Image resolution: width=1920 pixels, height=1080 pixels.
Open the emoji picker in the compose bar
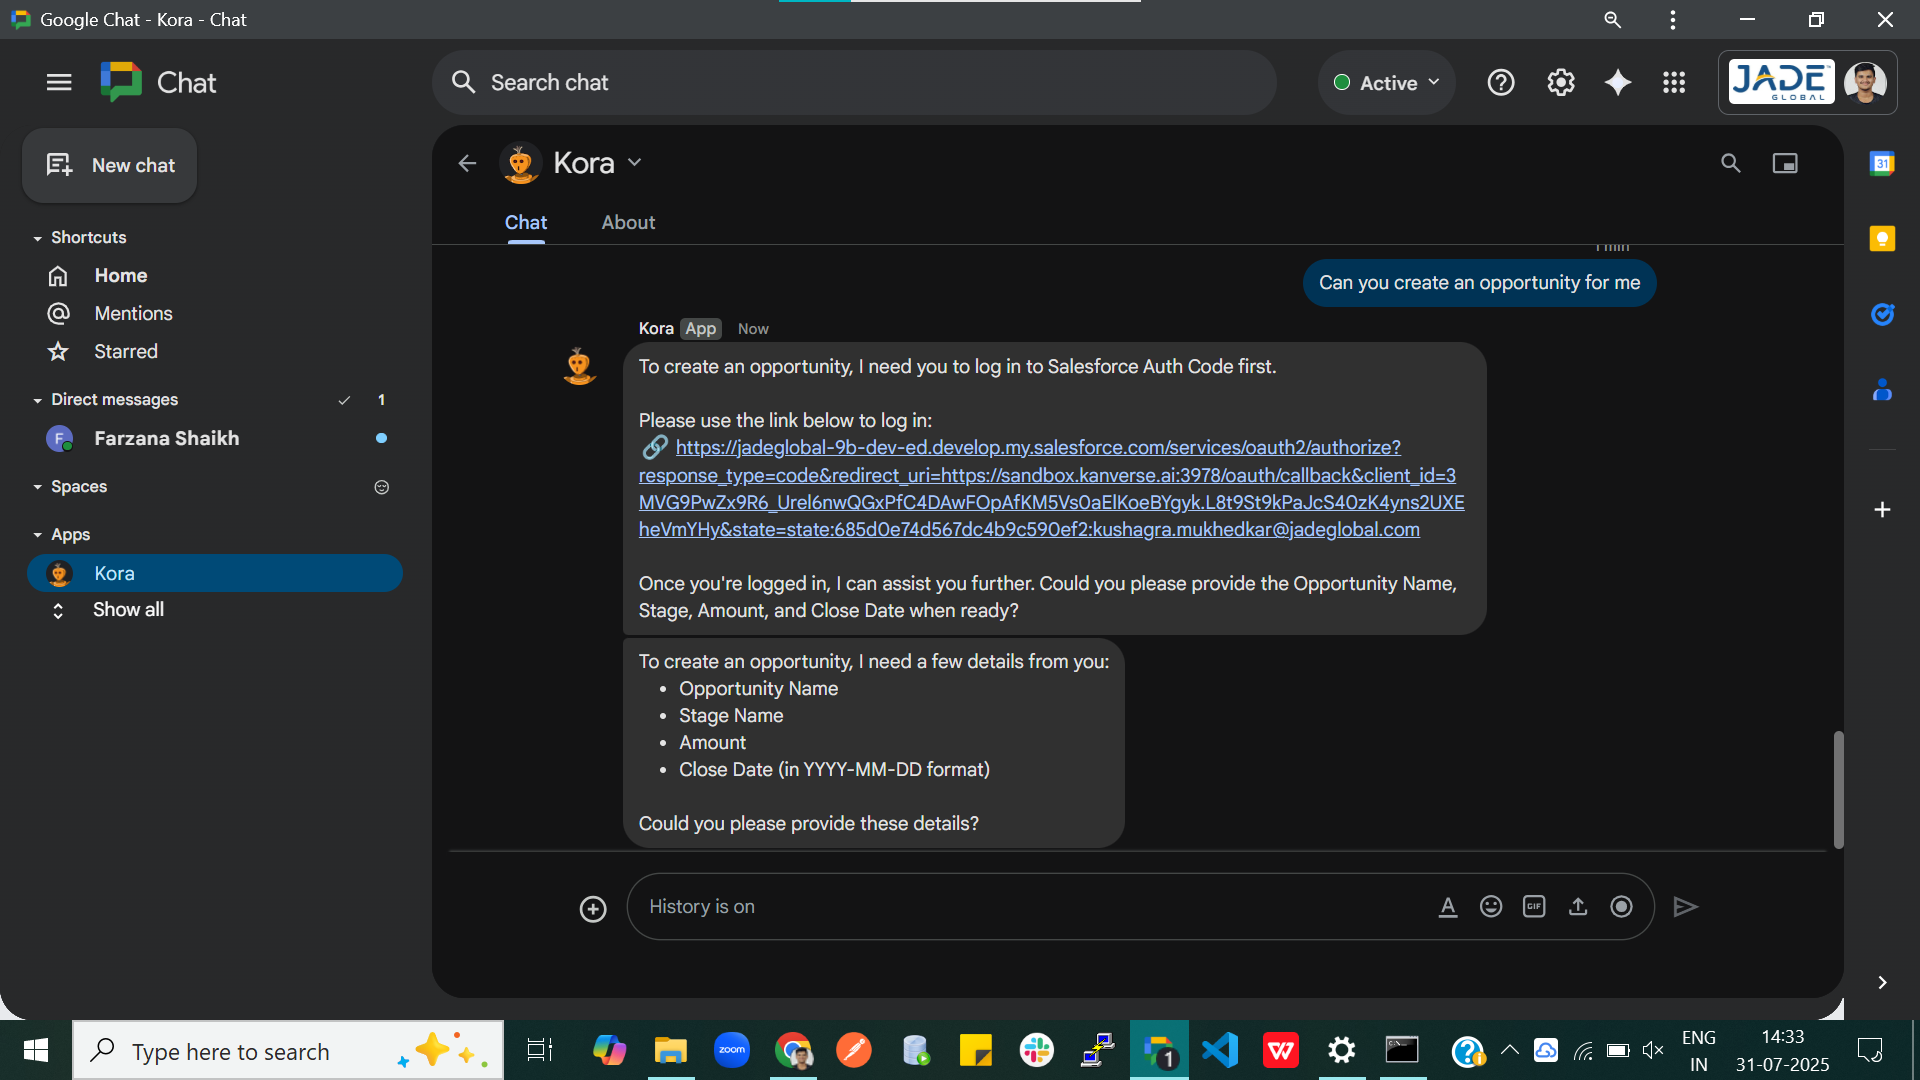(1491, 906)
